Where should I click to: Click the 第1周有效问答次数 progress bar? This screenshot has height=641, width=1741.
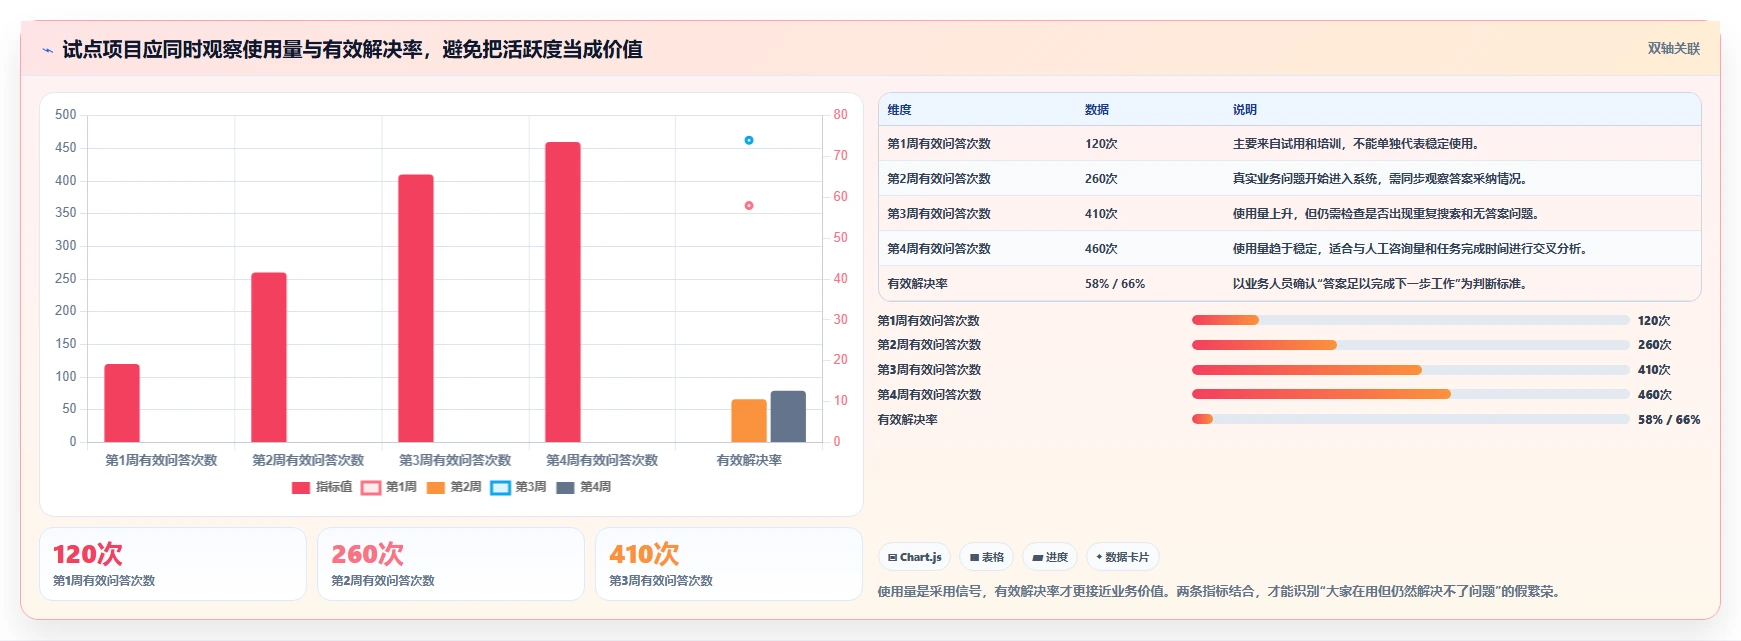click(x=1410, y=320)
